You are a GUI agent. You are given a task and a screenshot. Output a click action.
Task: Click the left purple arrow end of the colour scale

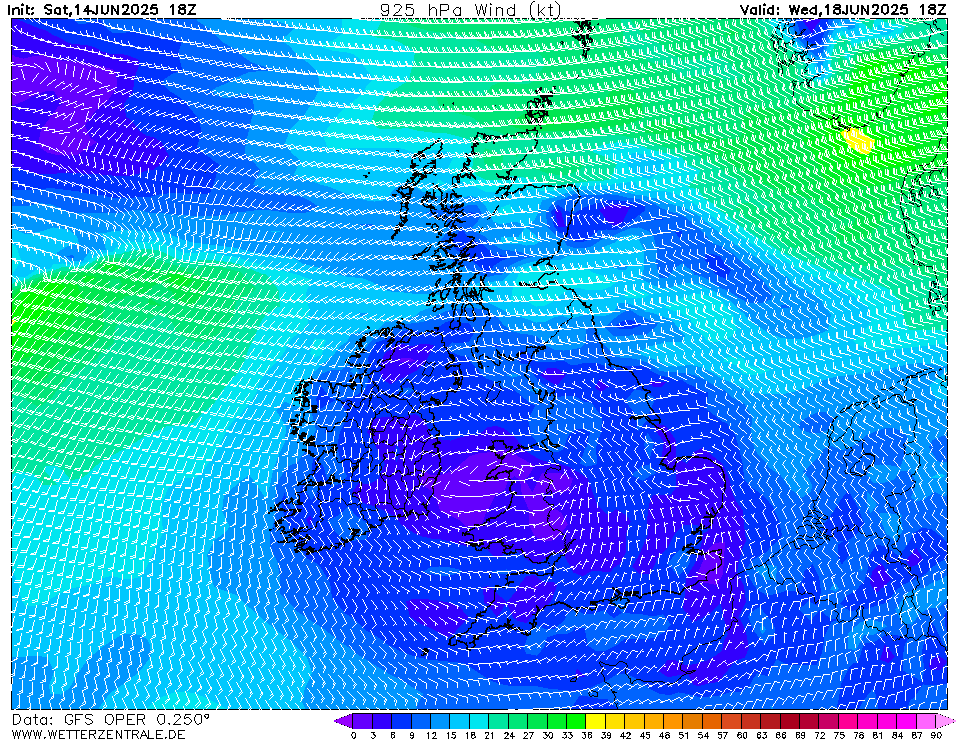(344, 721)
